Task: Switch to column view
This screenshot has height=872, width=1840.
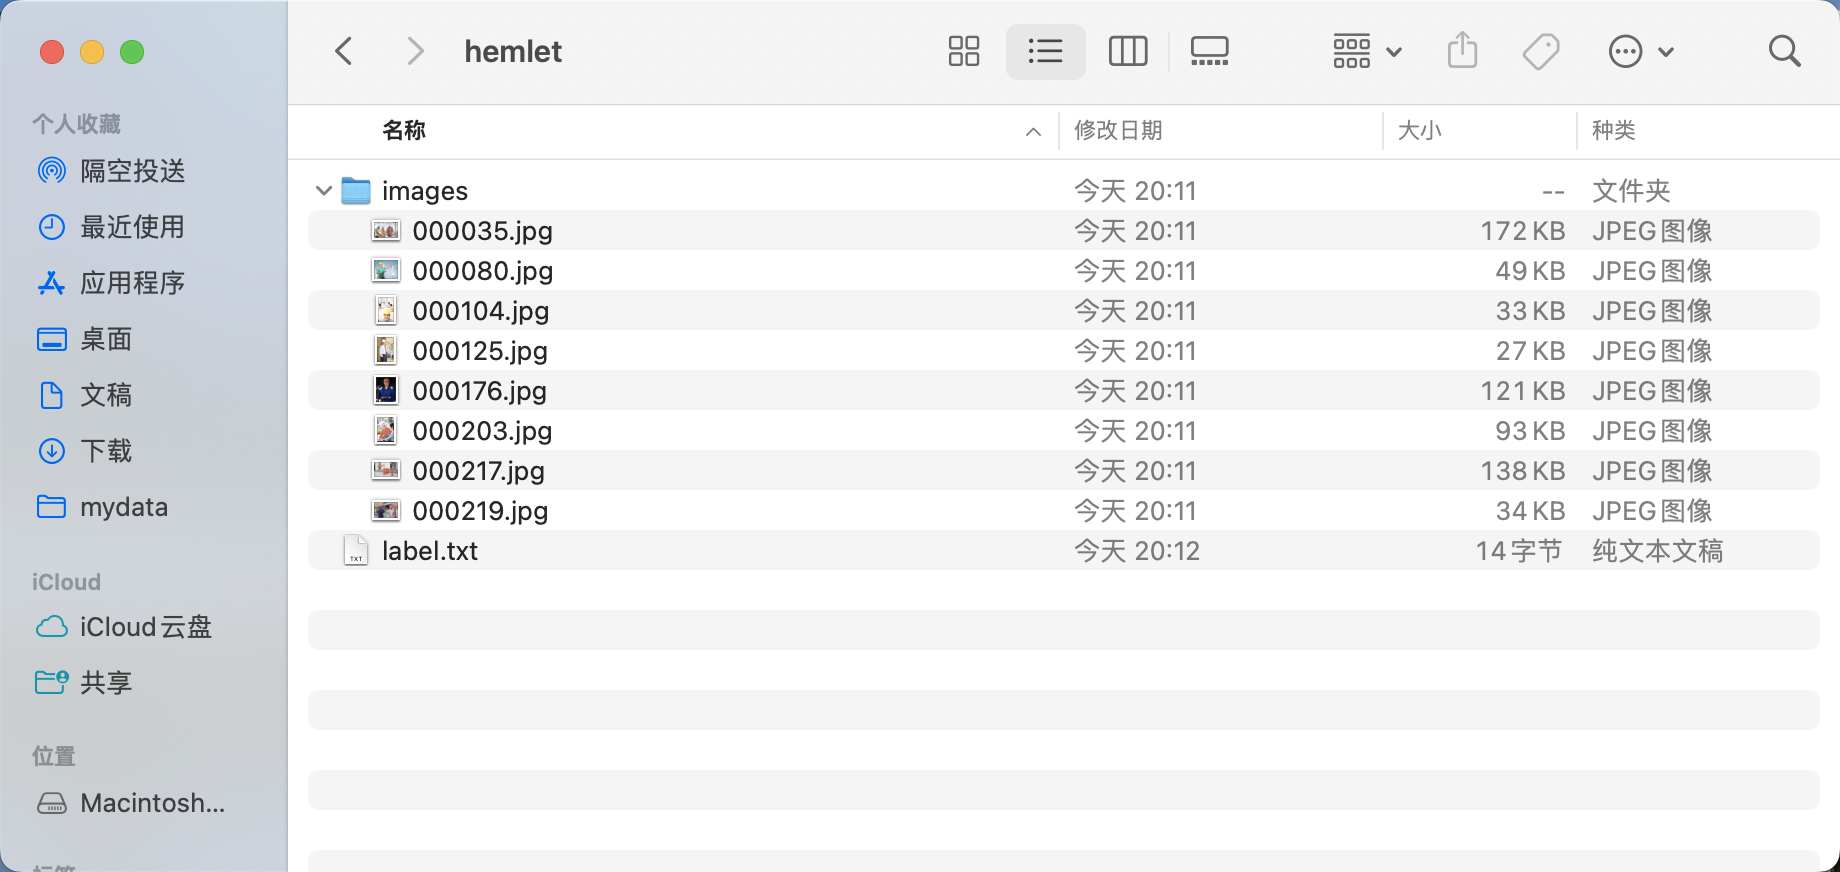Action: point(1127,51)
